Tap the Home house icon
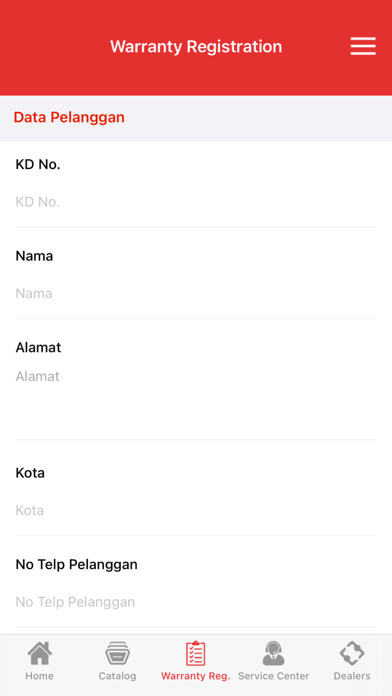 [40, 653]
